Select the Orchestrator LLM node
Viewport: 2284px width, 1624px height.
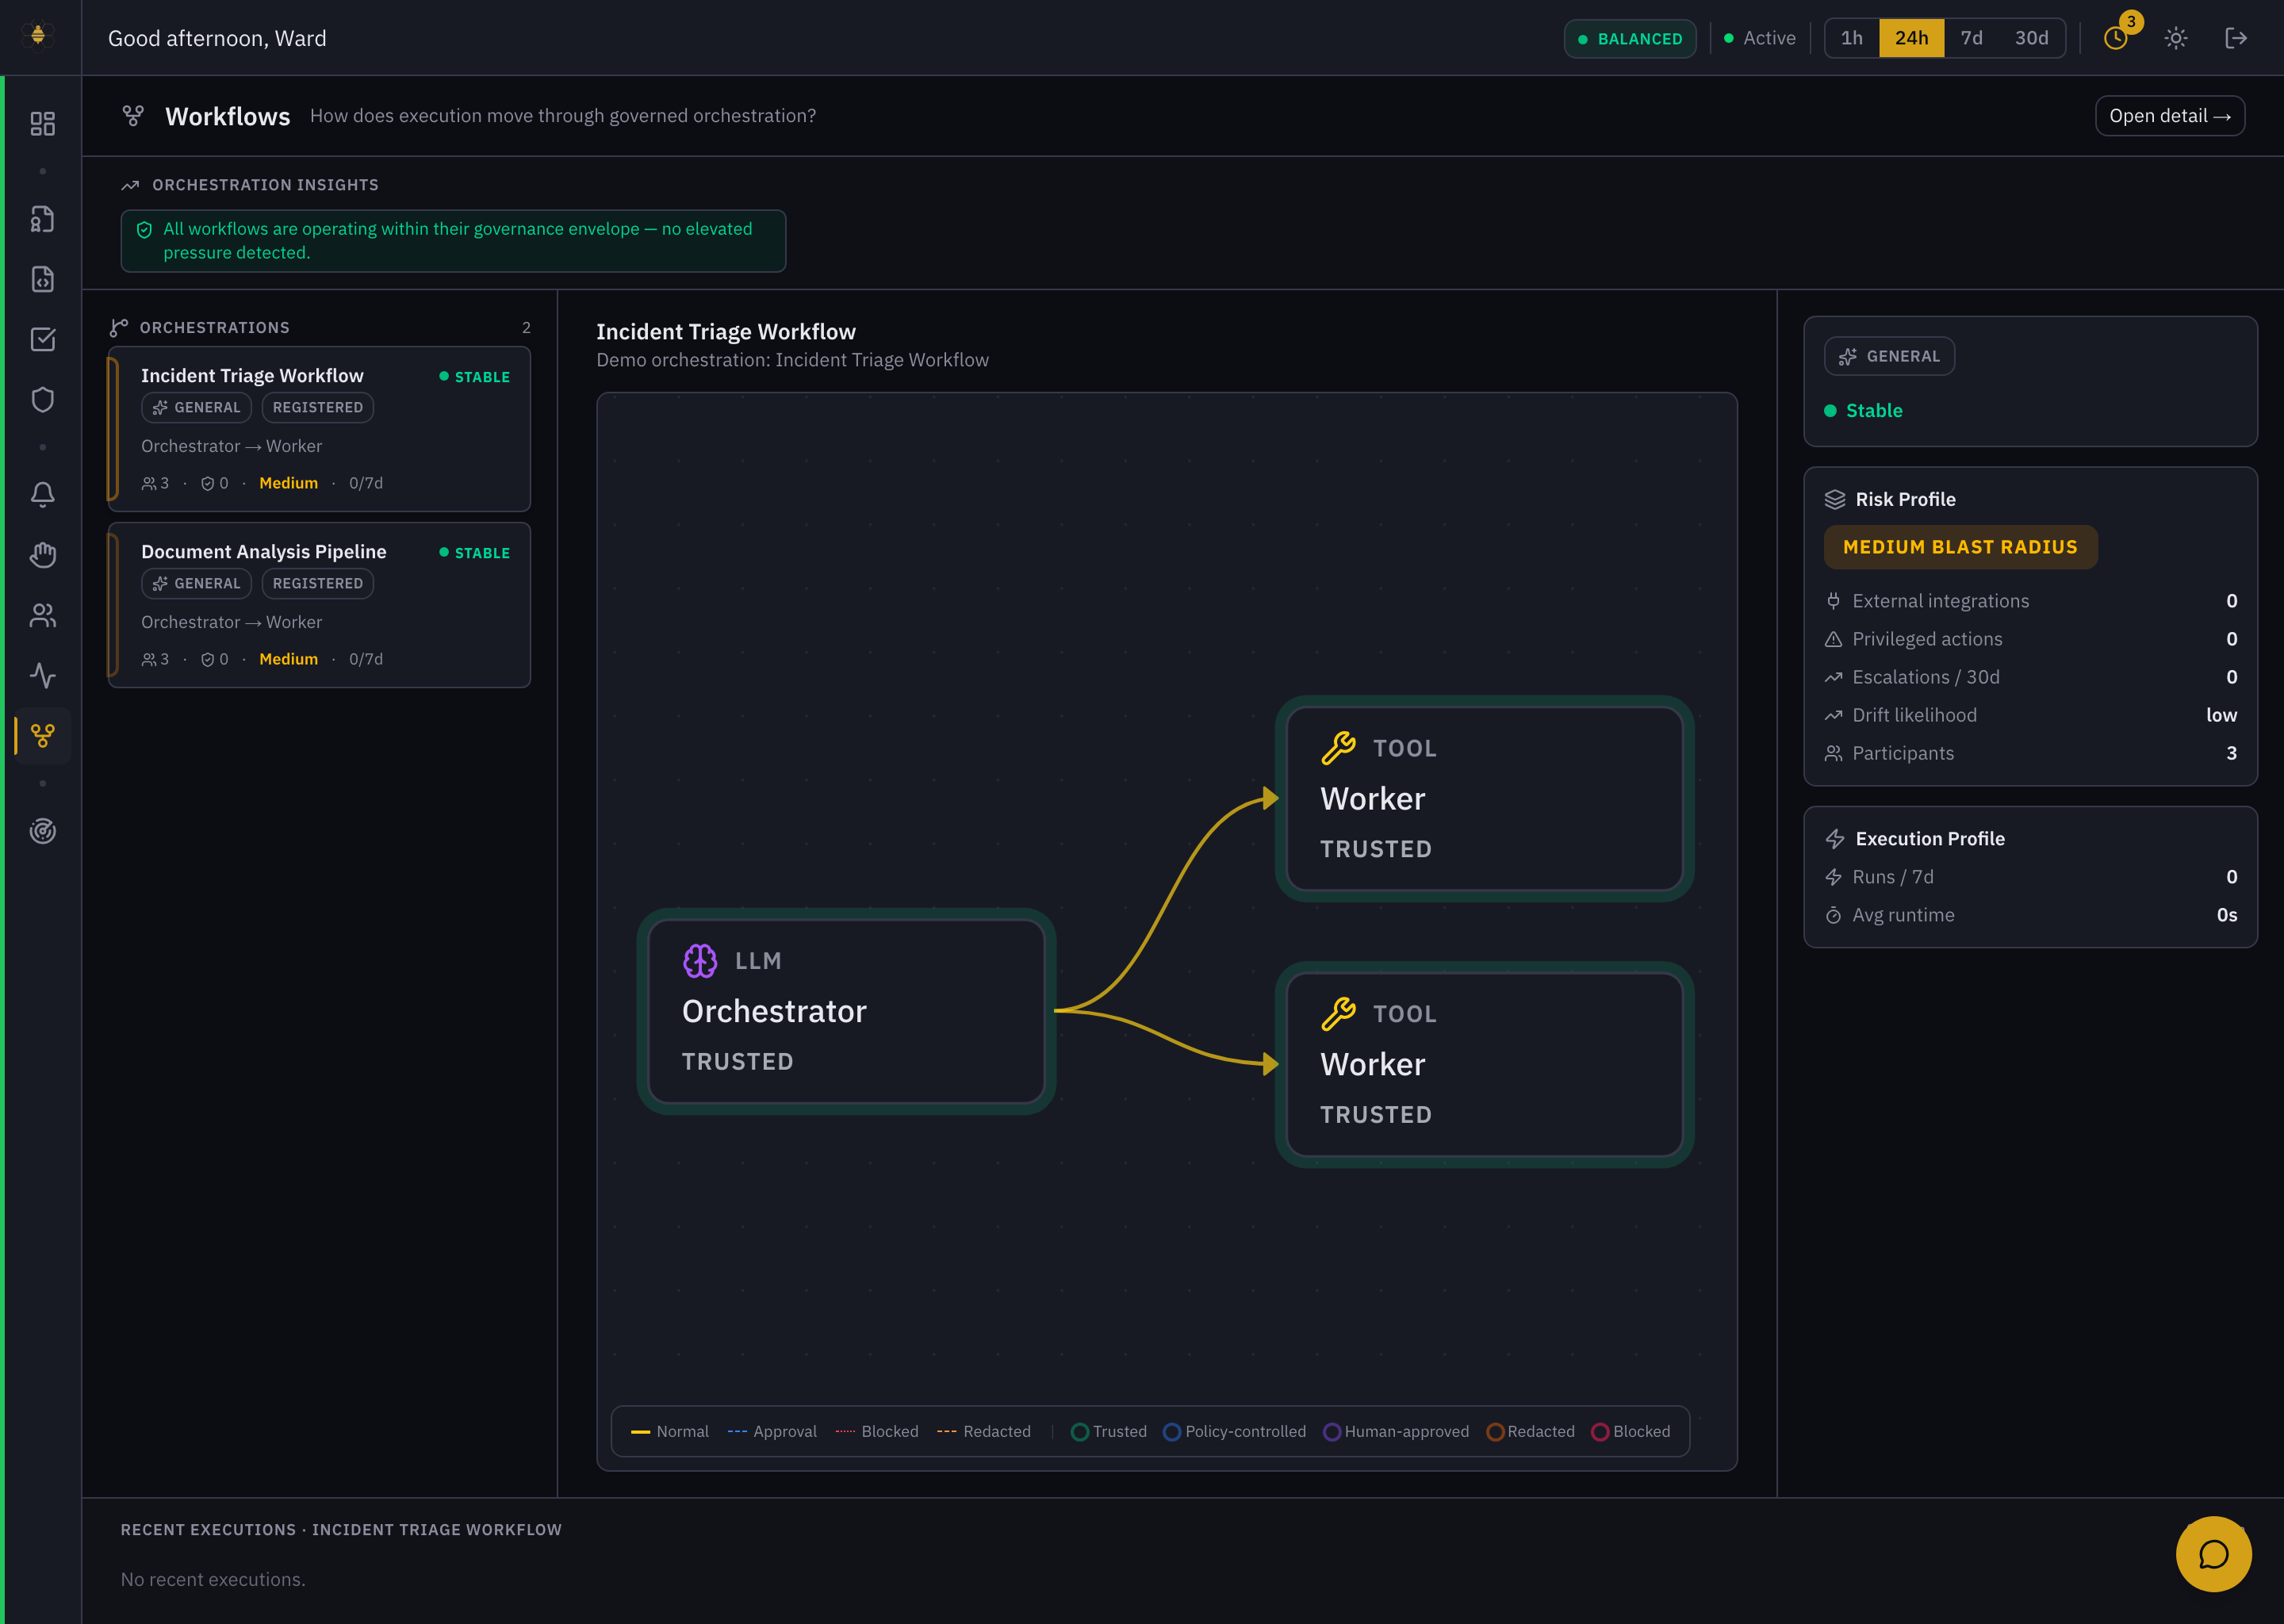[x=846, y=1011]
